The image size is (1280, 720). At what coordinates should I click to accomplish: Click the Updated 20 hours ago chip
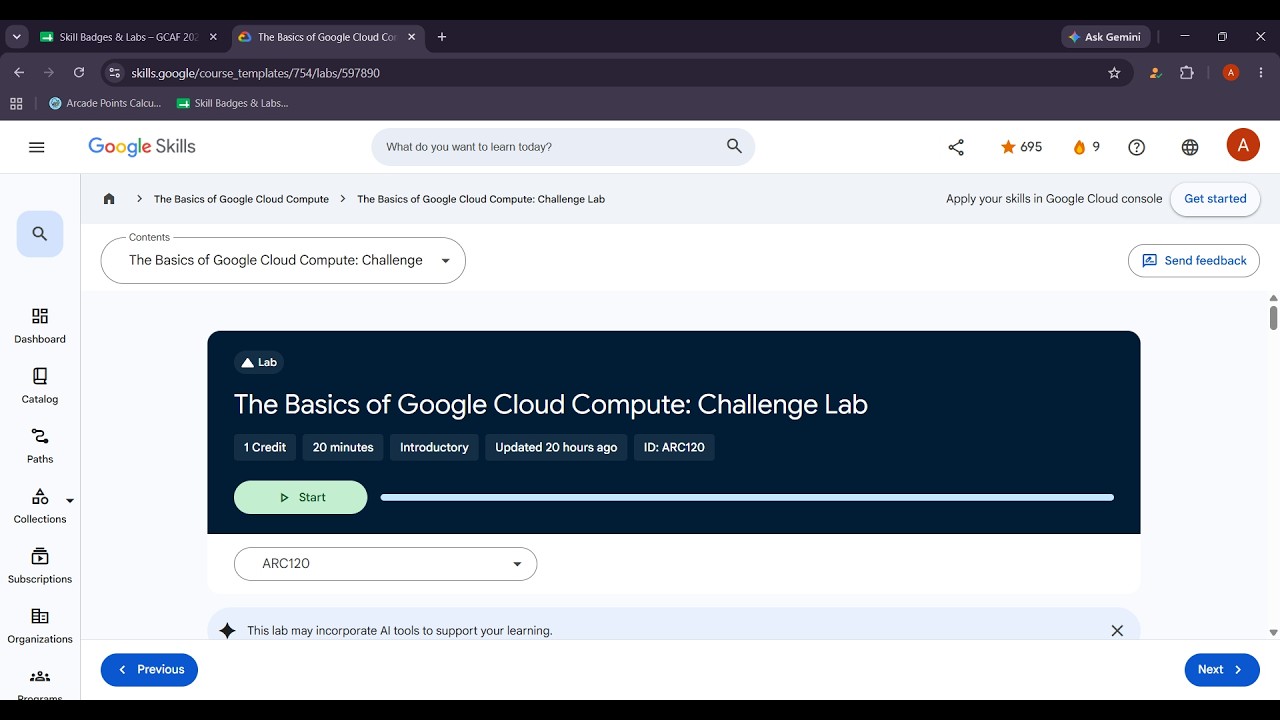tap(556, 447)
